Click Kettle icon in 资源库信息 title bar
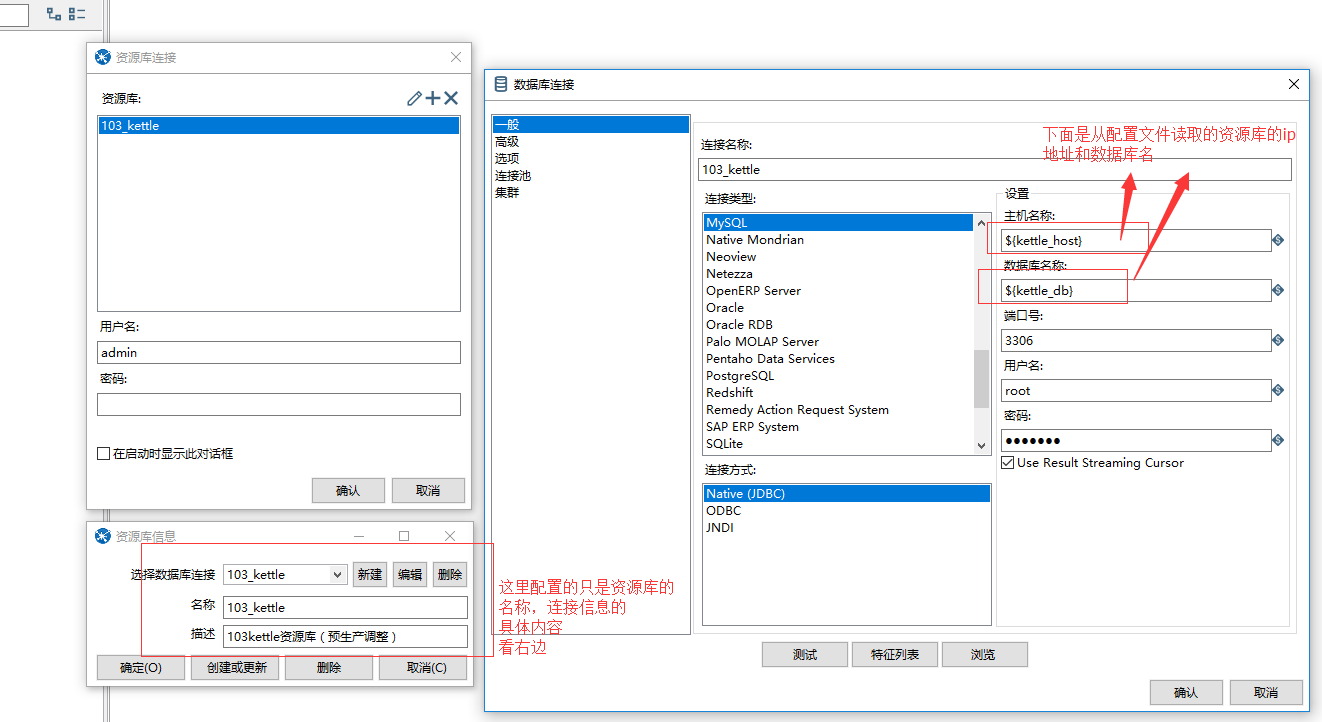This screenshot has width=1322, height=722. point(102,536)
